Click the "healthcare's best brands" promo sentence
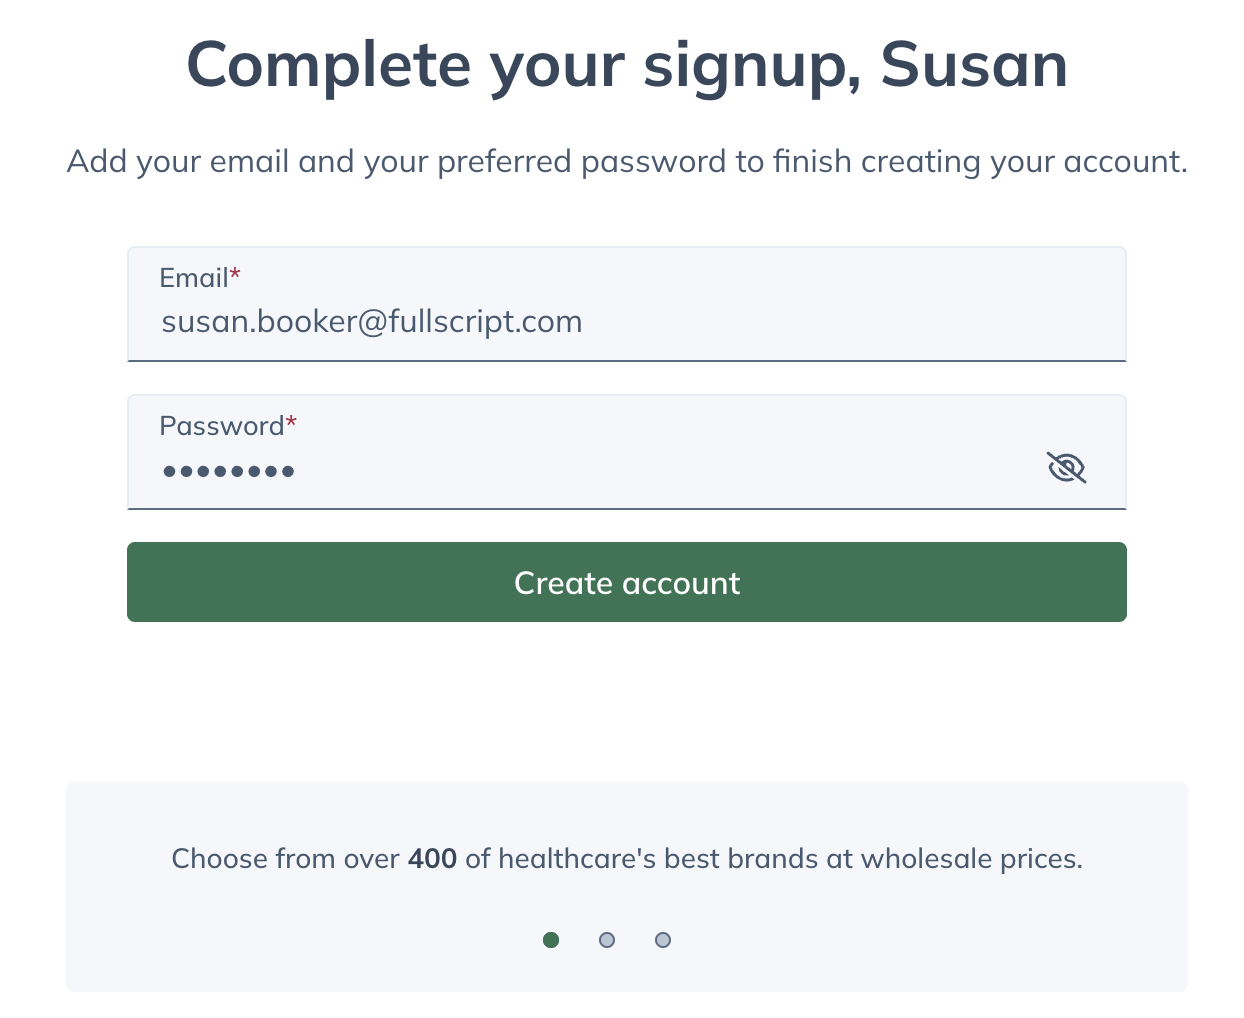 [x=627, y=859]
